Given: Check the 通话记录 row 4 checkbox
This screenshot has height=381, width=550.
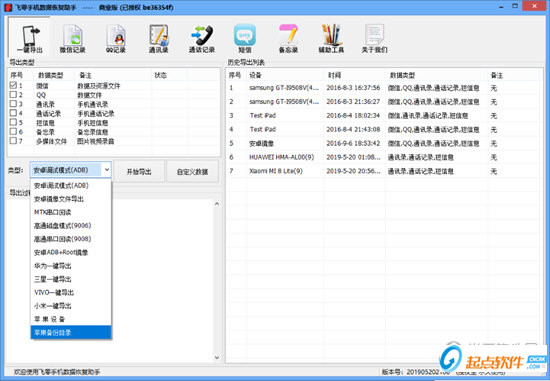Looking at the screenshot, I should pyautogui.click(x=13, y=113).
